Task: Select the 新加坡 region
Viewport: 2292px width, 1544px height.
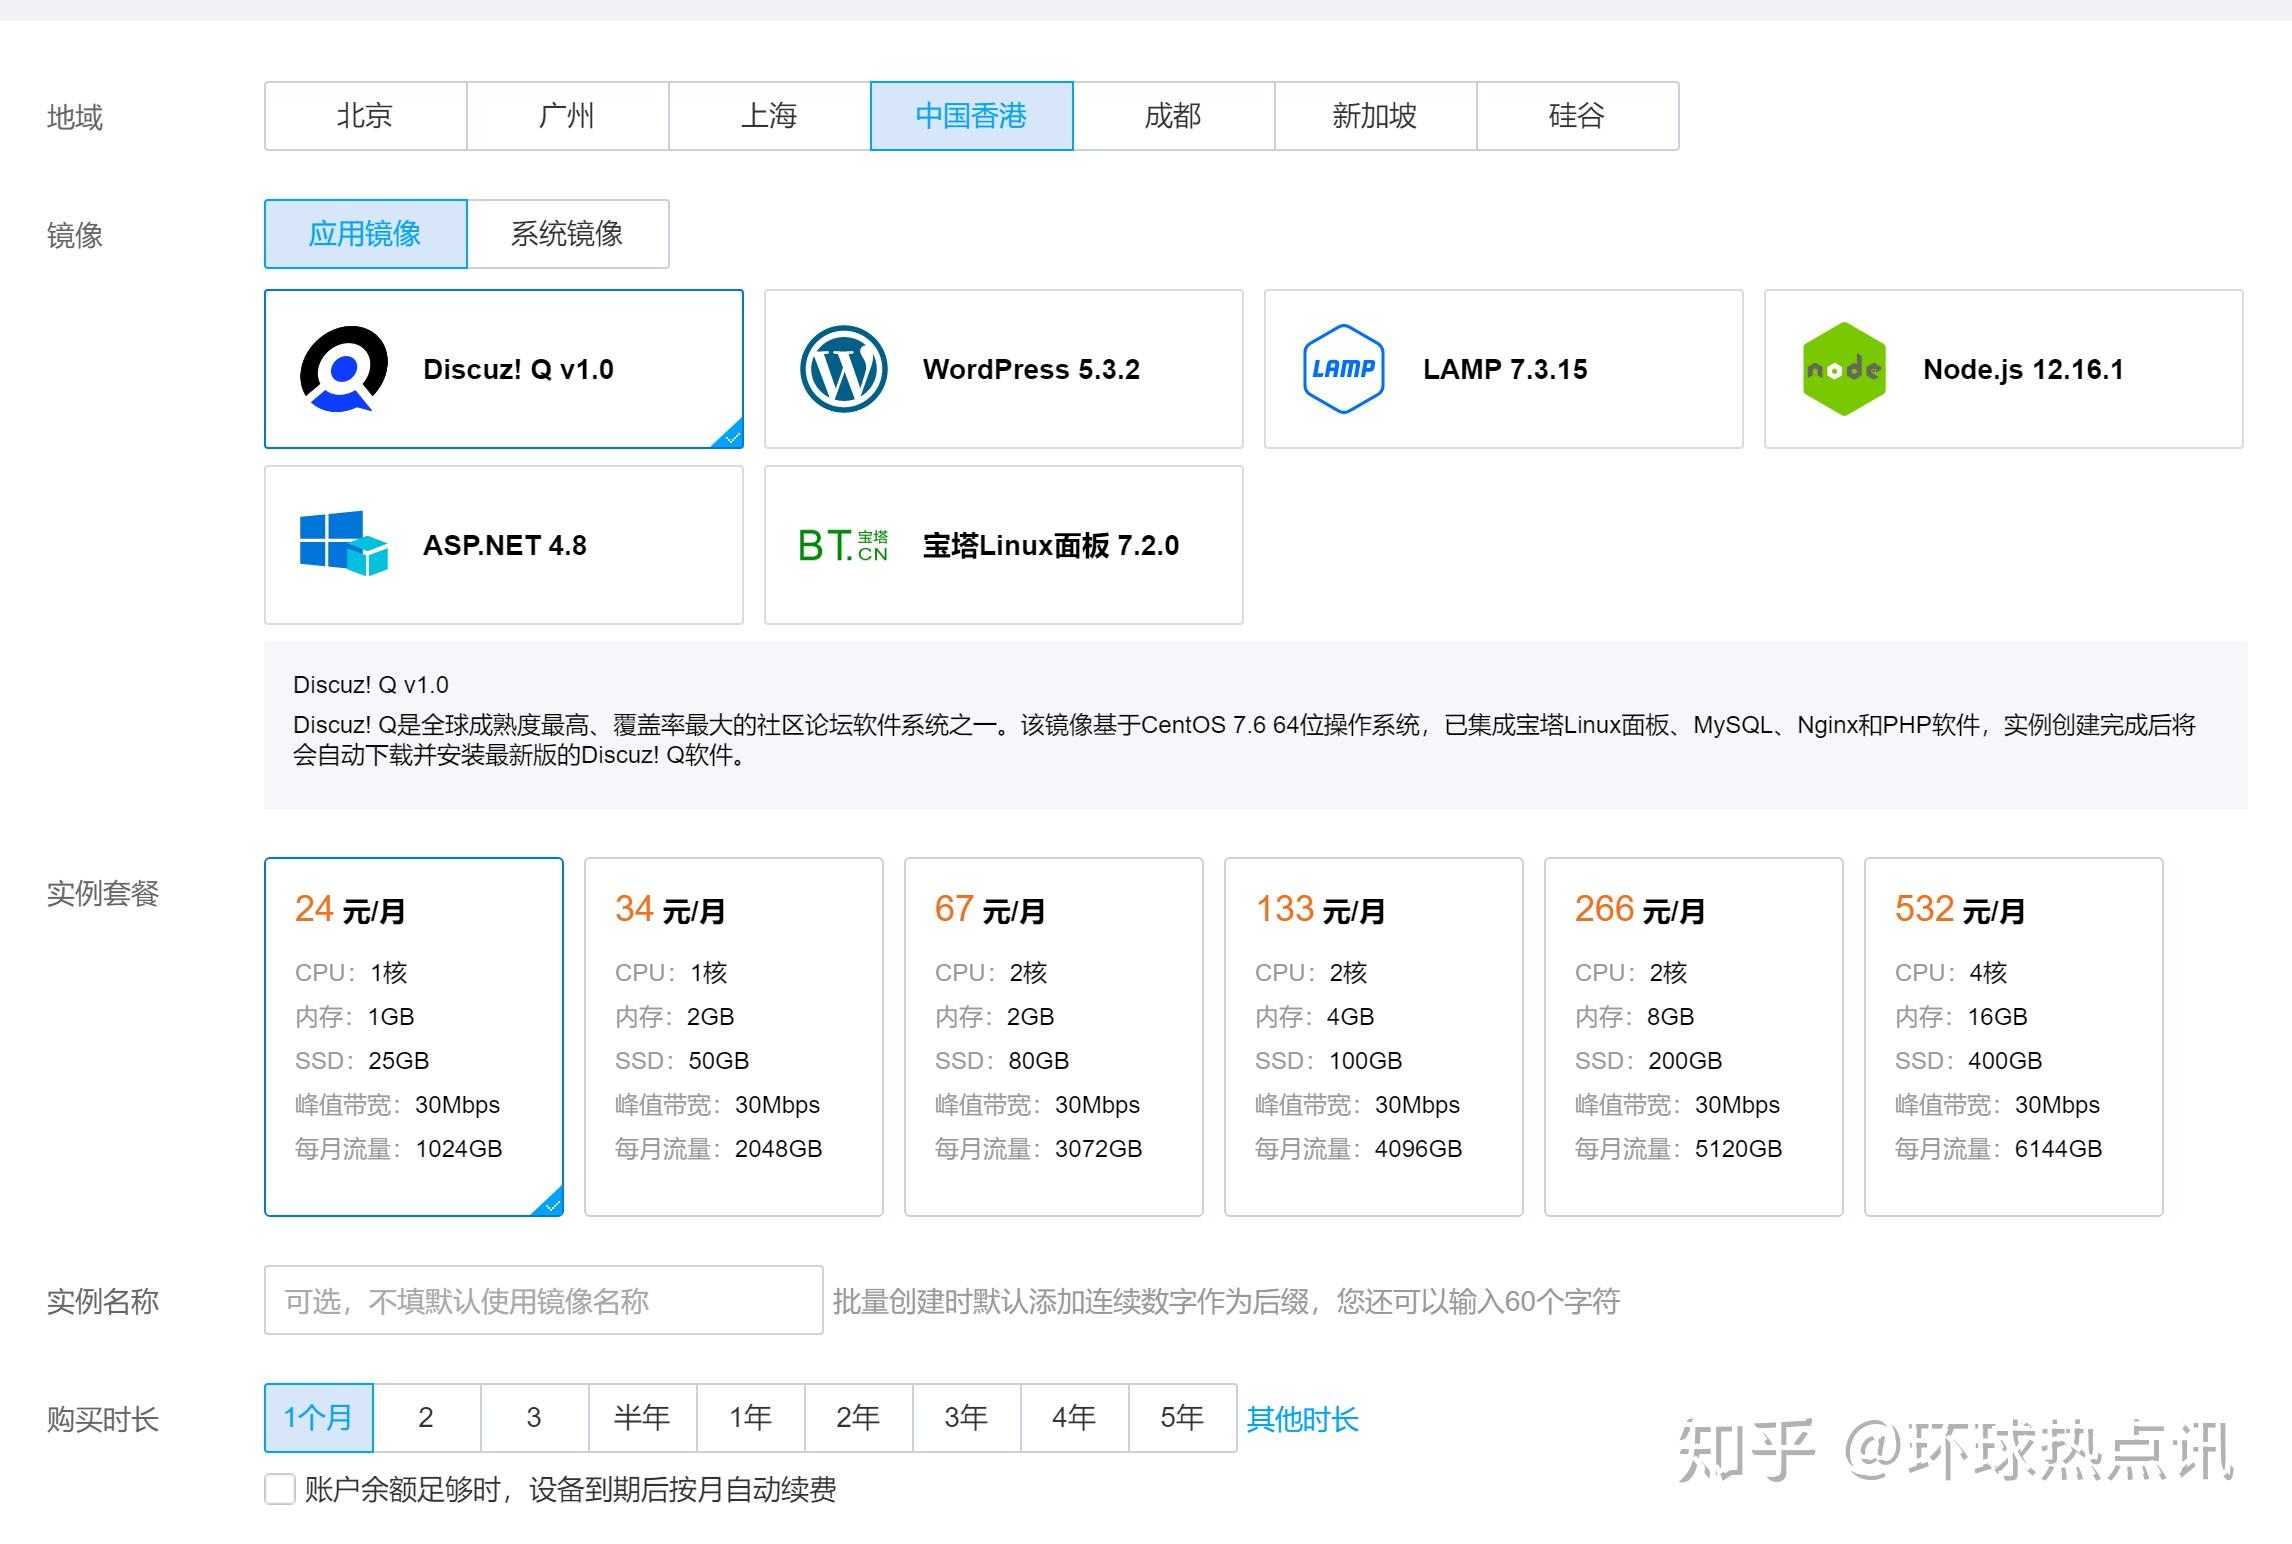Action: (1376, 116)
